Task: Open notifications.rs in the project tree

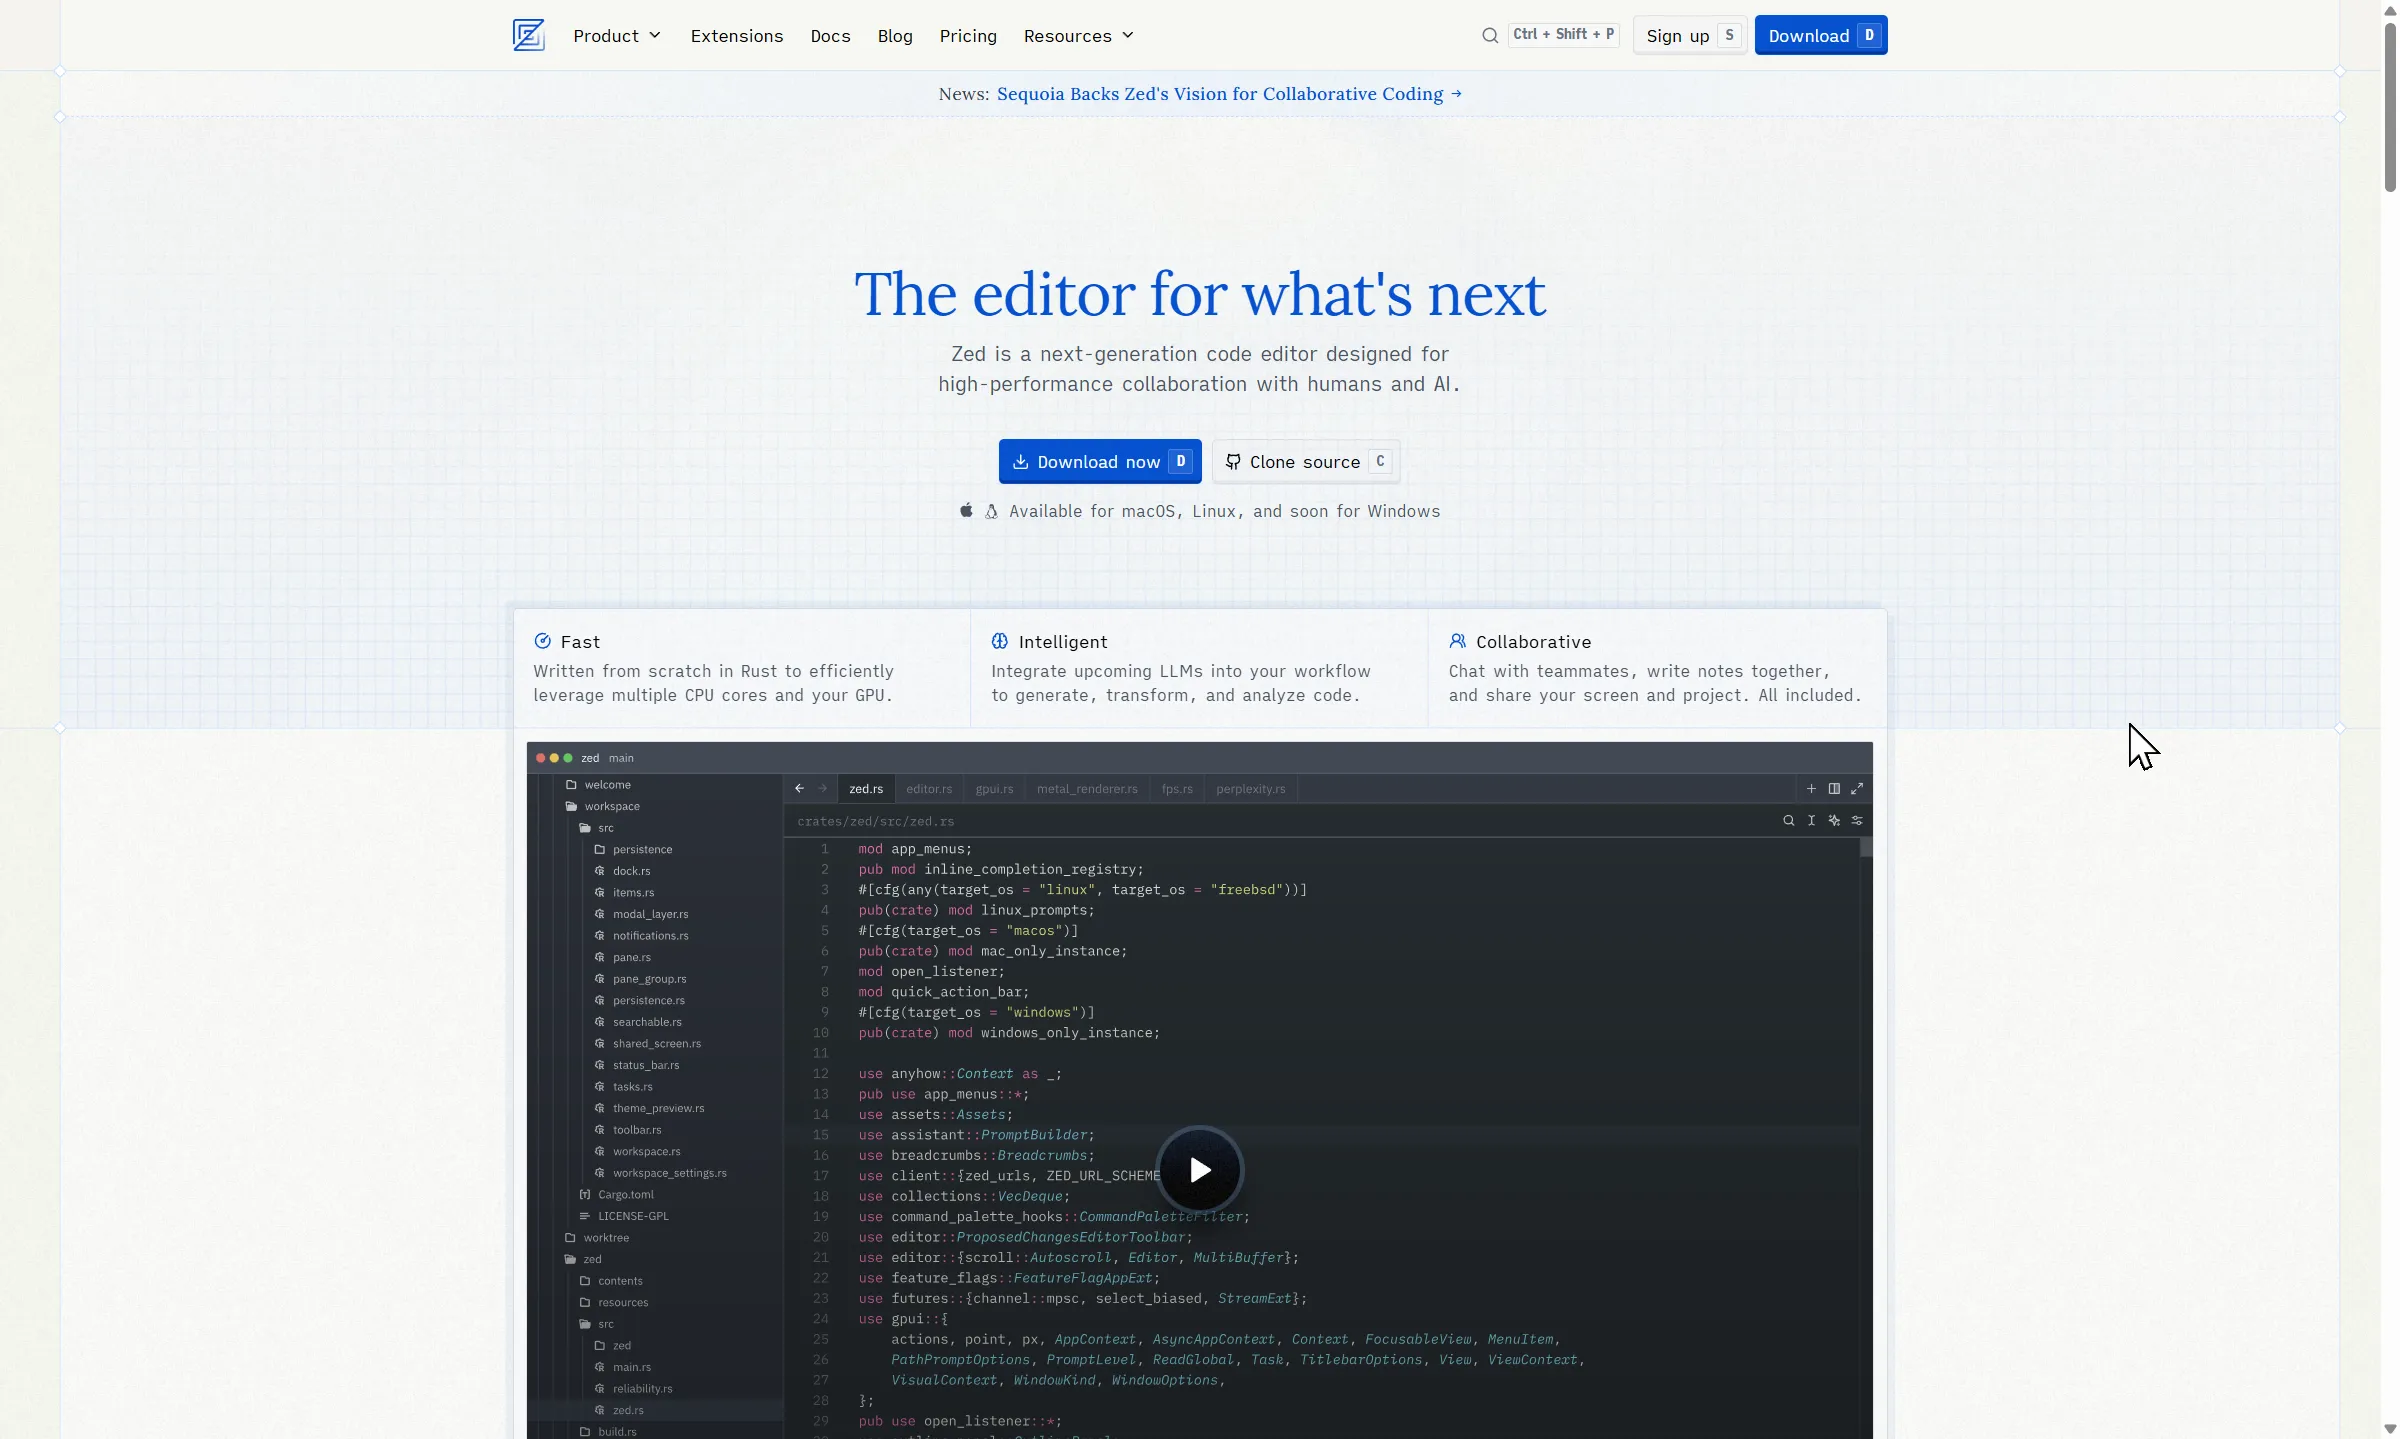Action: point(641,936)
